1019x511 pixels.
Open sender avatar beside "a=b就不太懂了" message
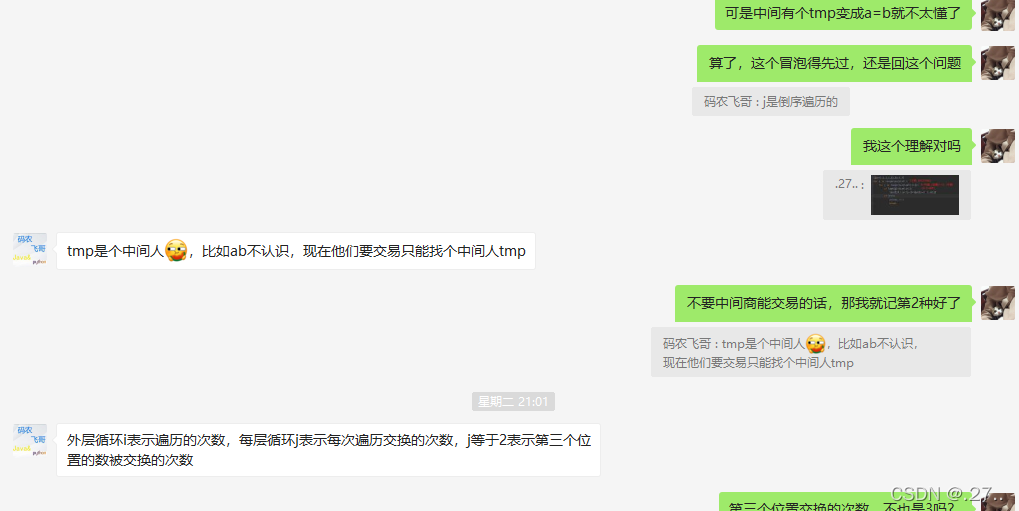click(998, 13)
